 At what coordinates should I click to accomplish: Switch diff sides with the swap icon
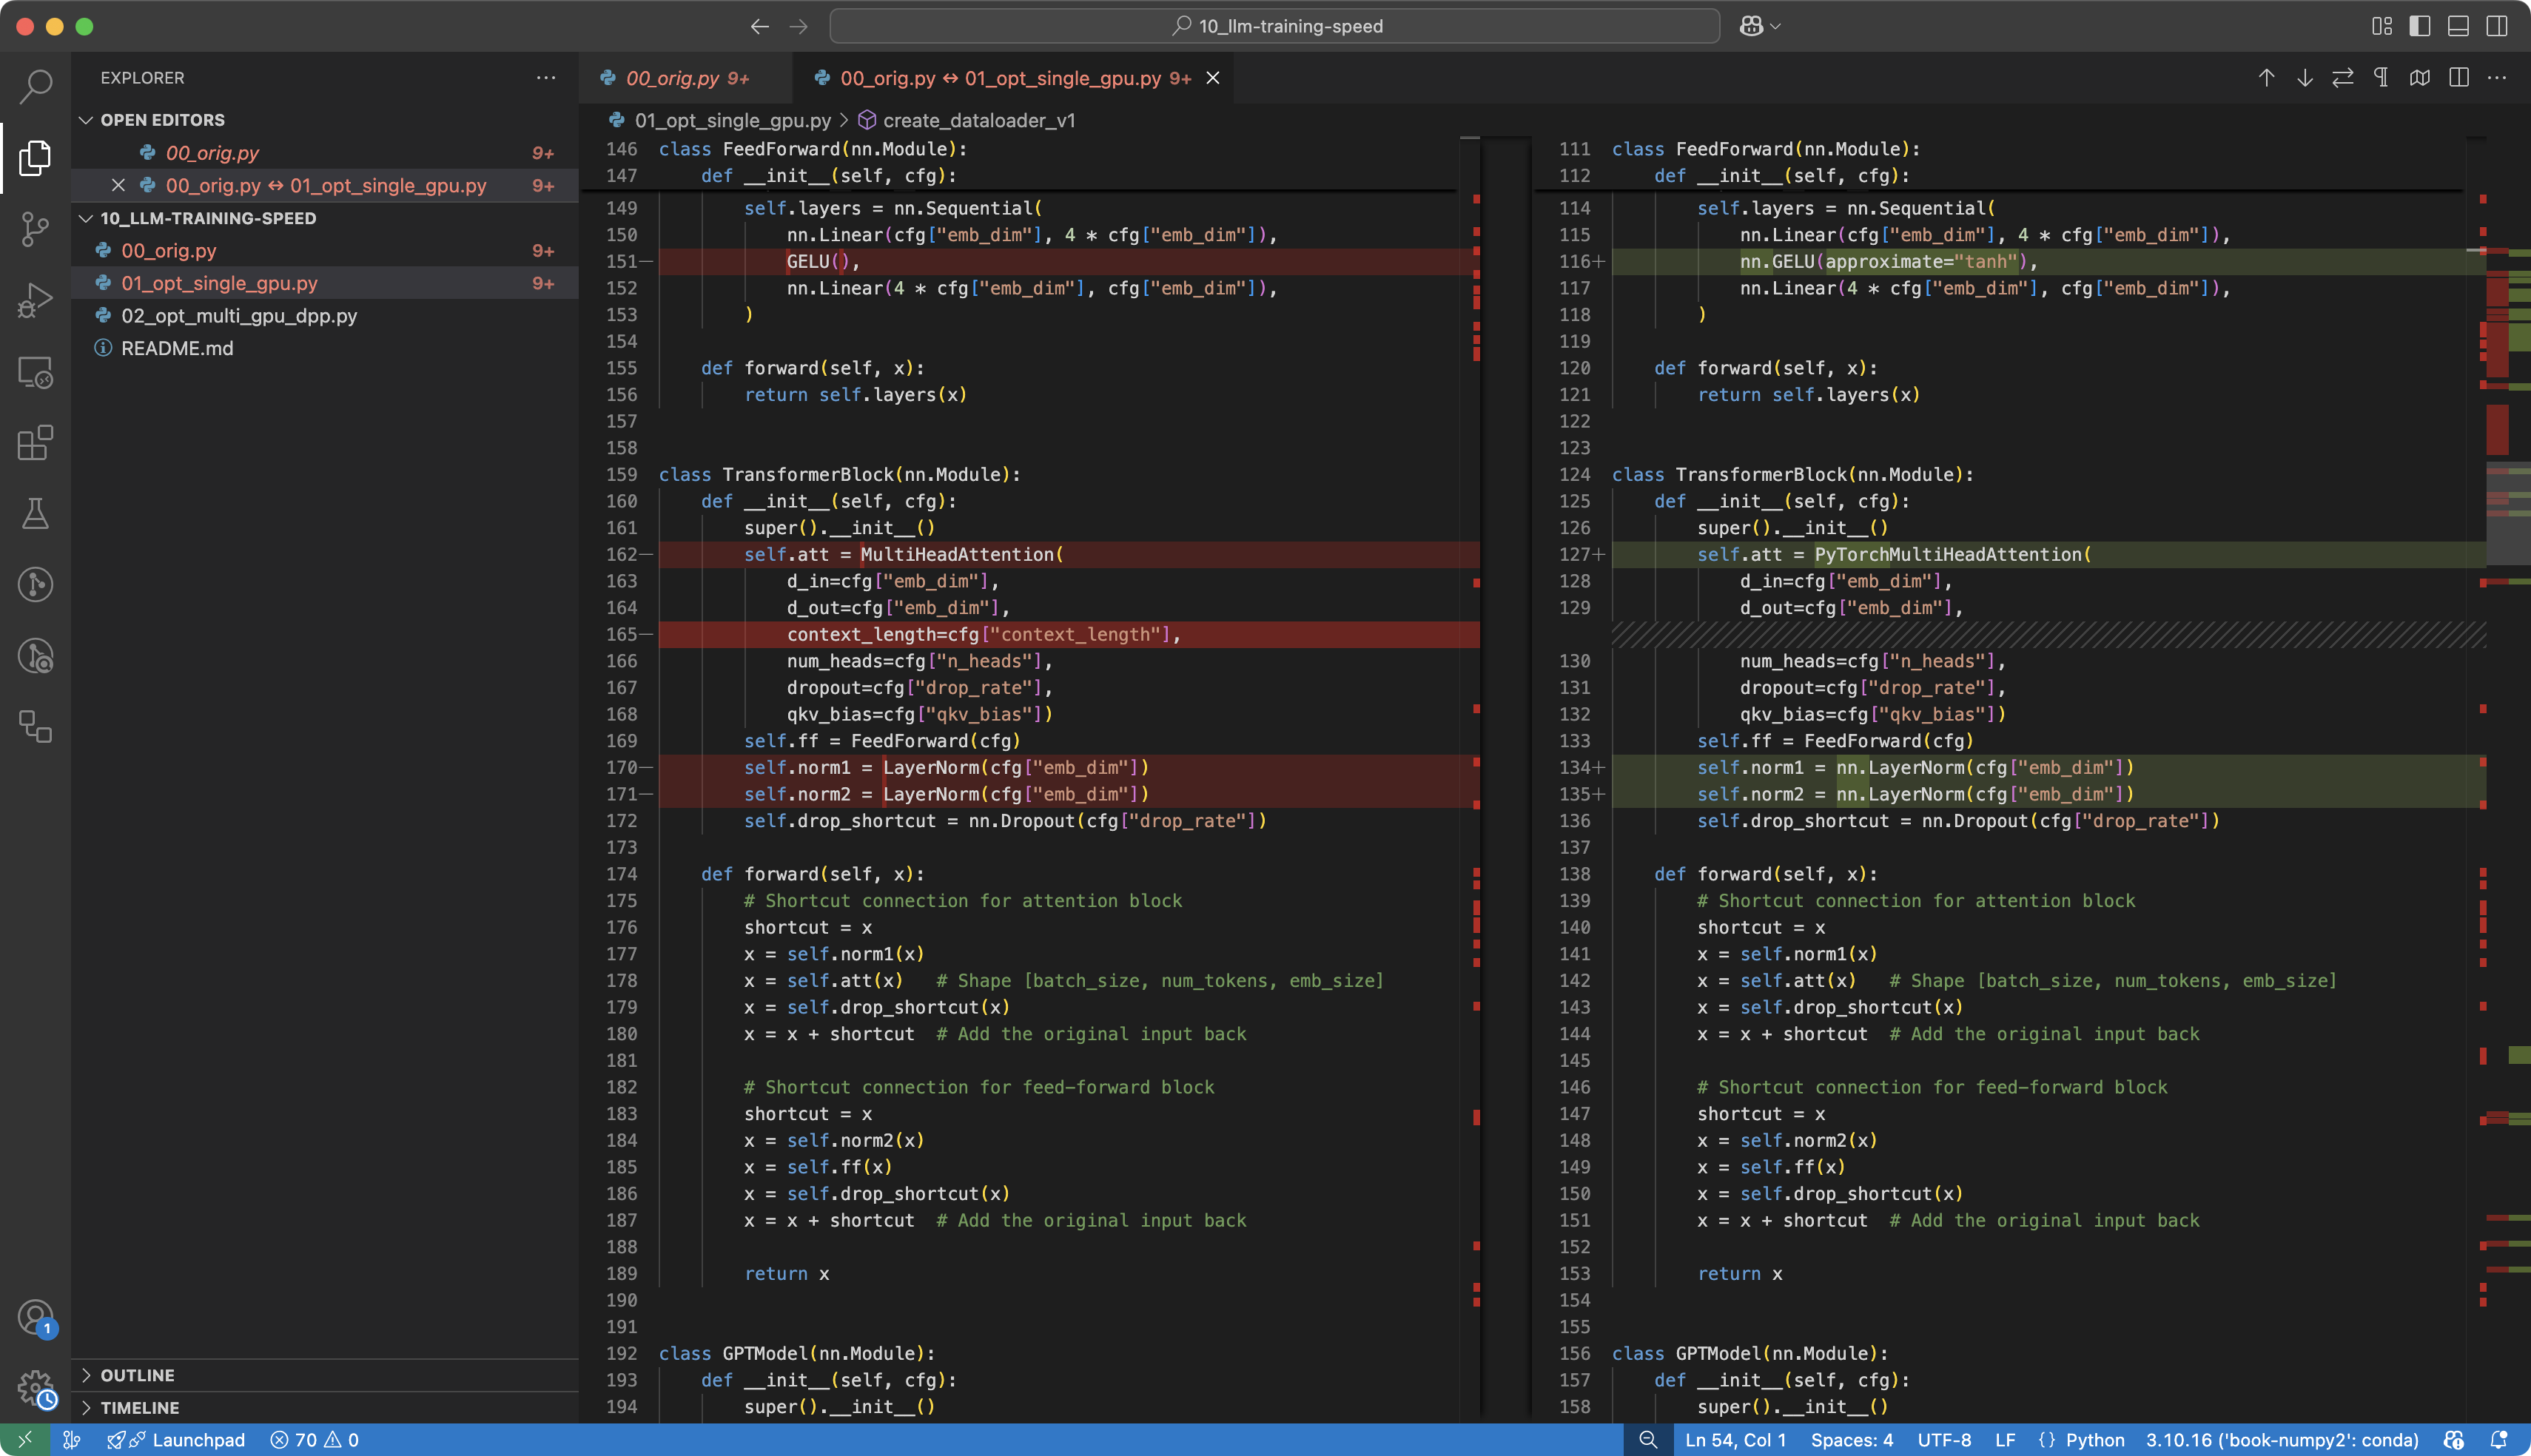pos(2342,77)
